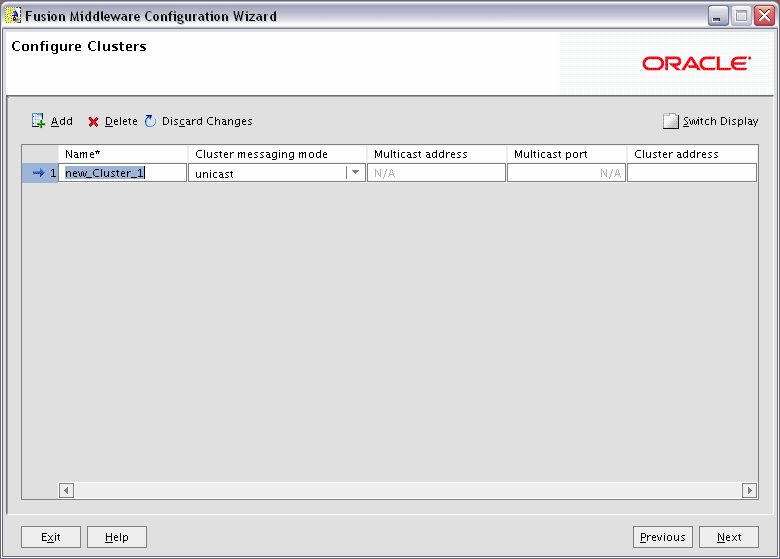Viewport: 780px width, 559px height.
Task: Open Cluster messaging mode dropdown arrow
Action: tap(355, 173)
